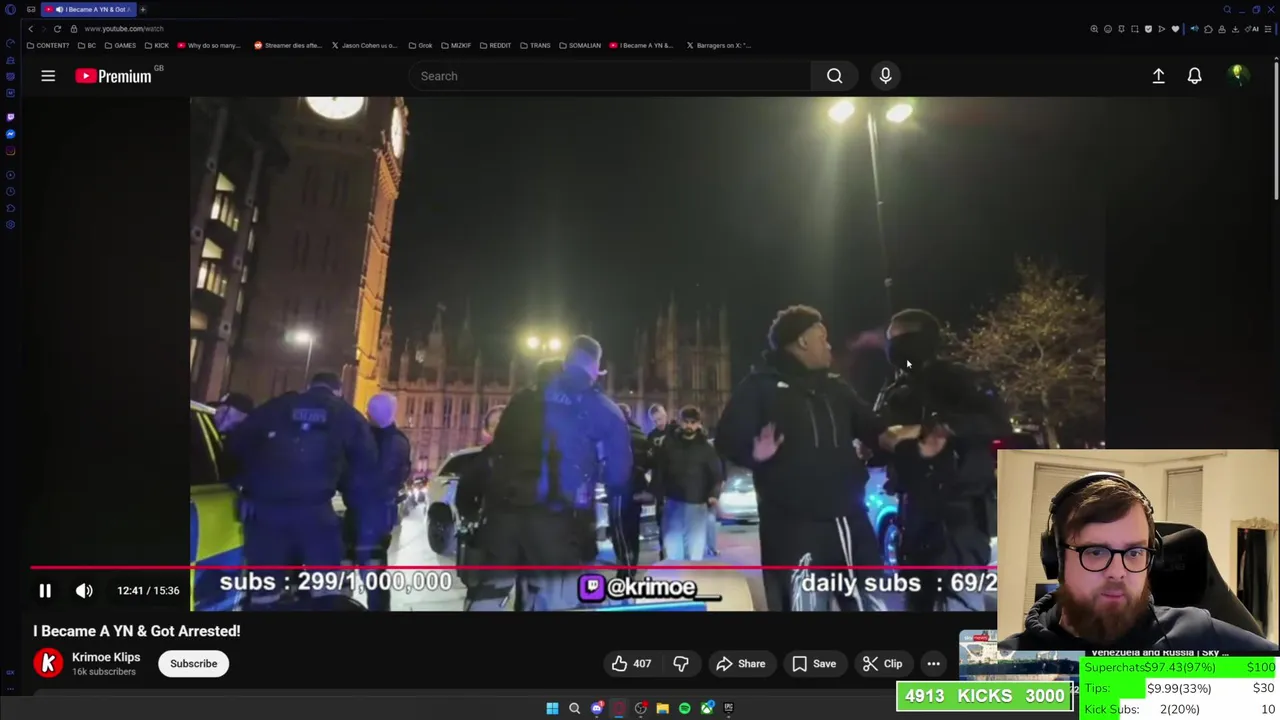Open Spotify from the taskbar

pos(684,708)
